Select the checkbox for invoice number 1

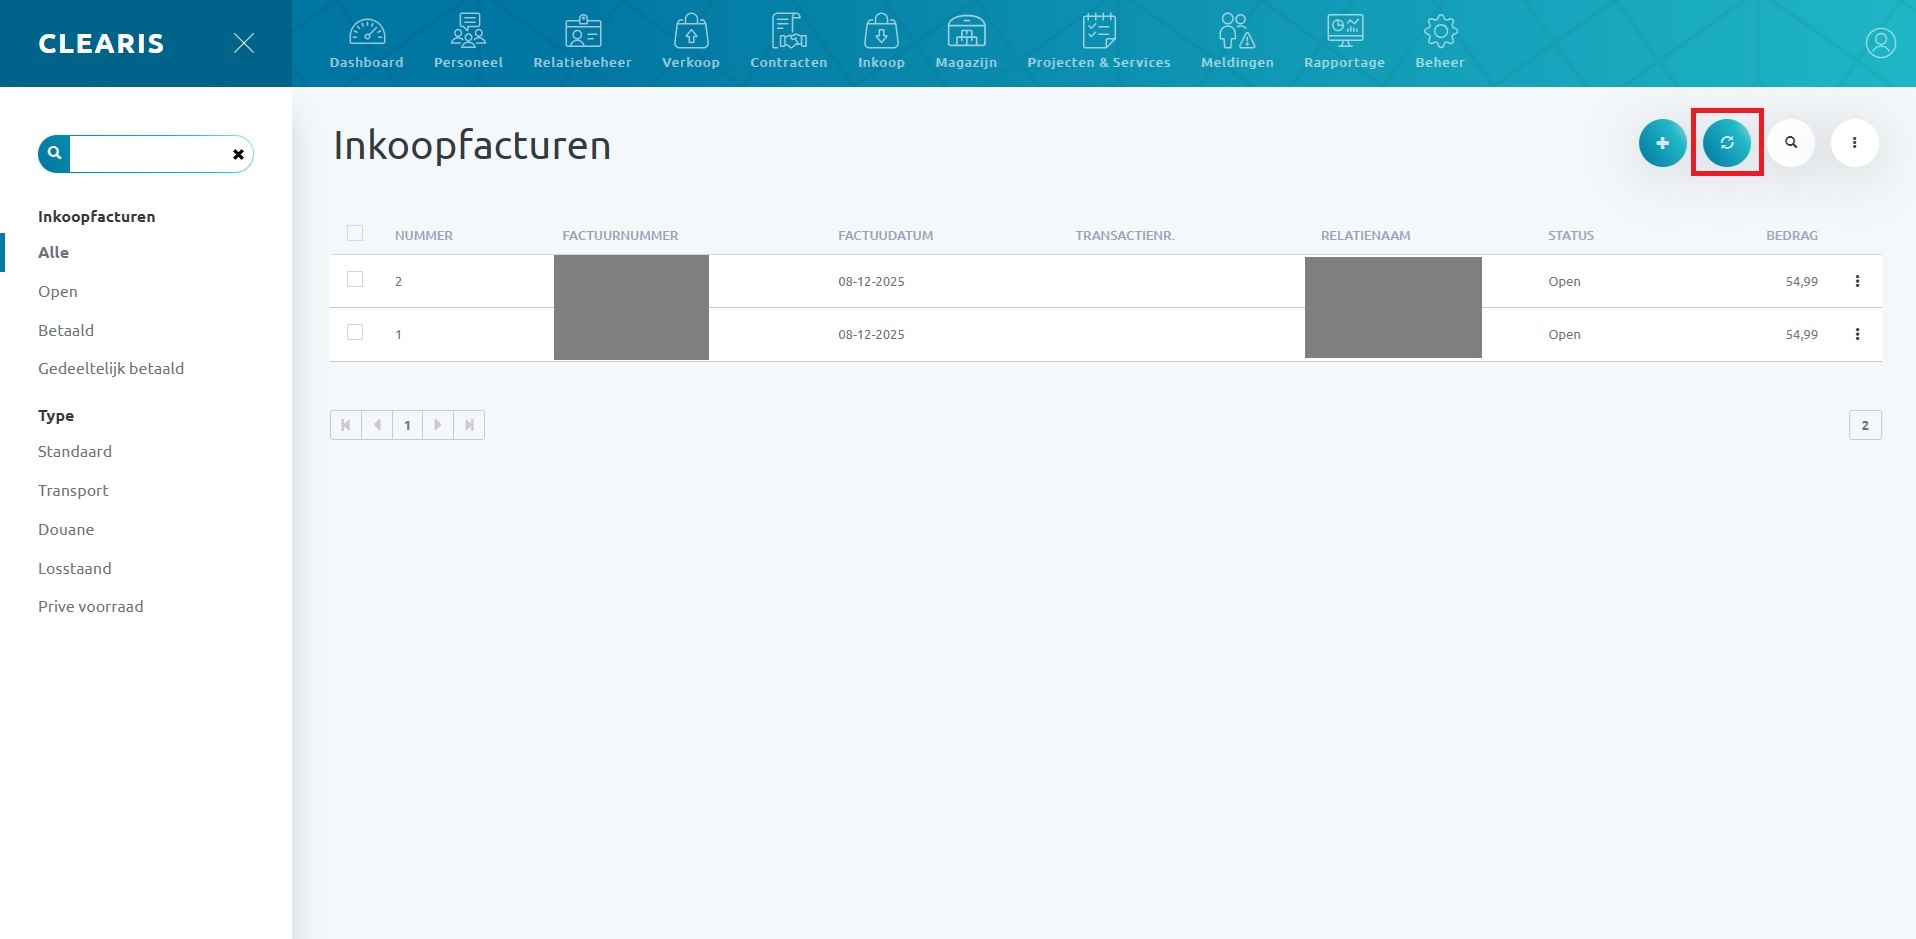(x=355, y=333)
